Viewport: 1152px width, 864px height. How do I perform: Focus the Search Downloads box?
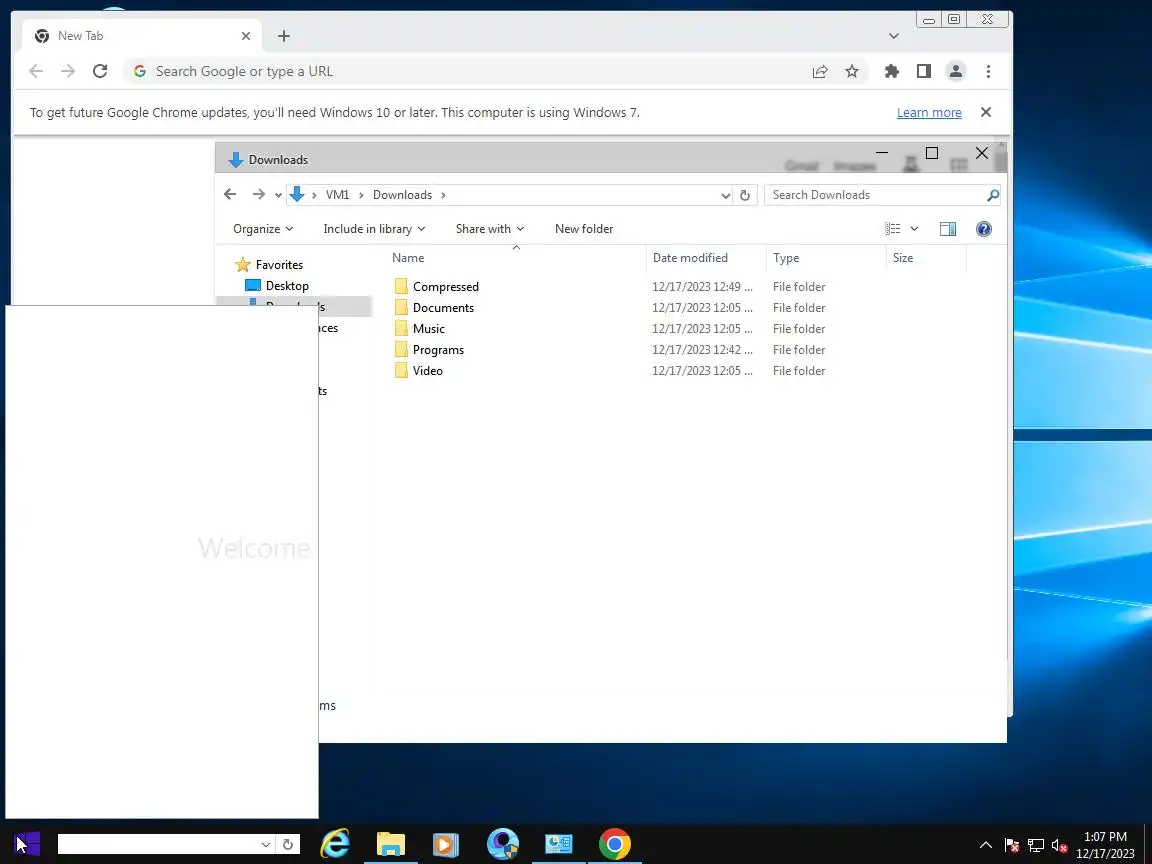point(874,195)
